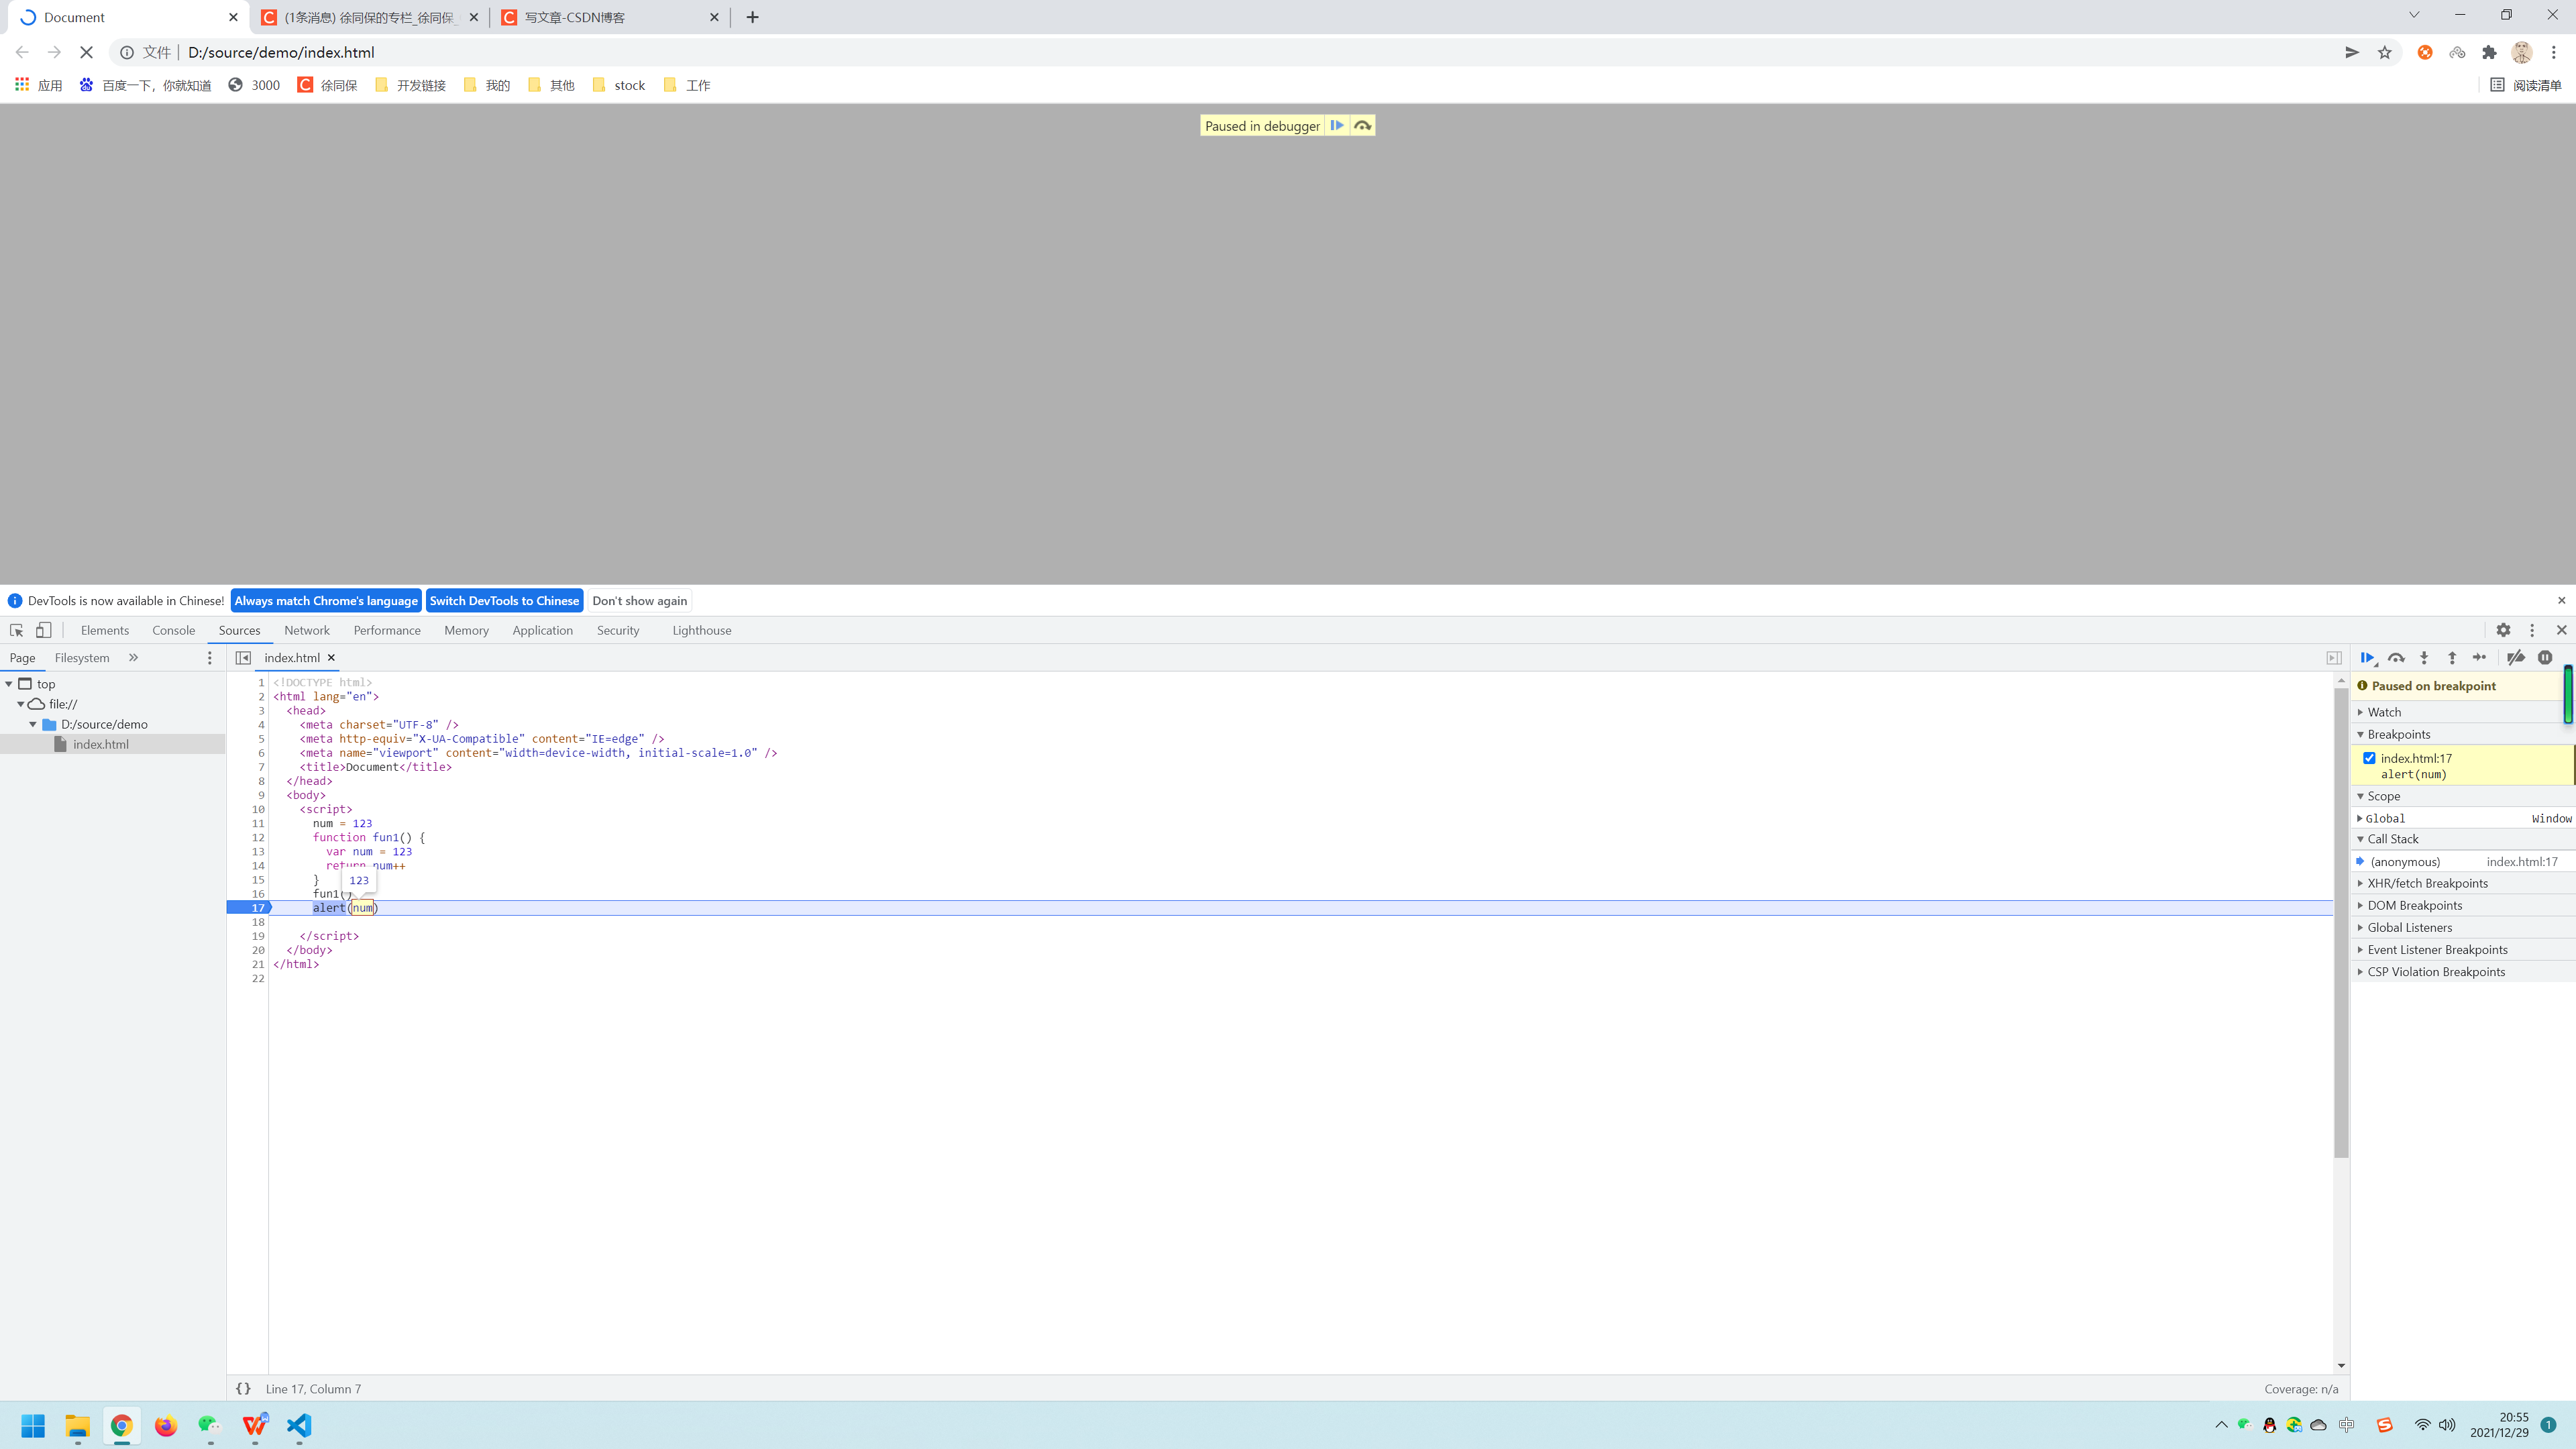Expand the Watch section
The width and height of the screenshot is (2576, 1449).
point(2384,712)
